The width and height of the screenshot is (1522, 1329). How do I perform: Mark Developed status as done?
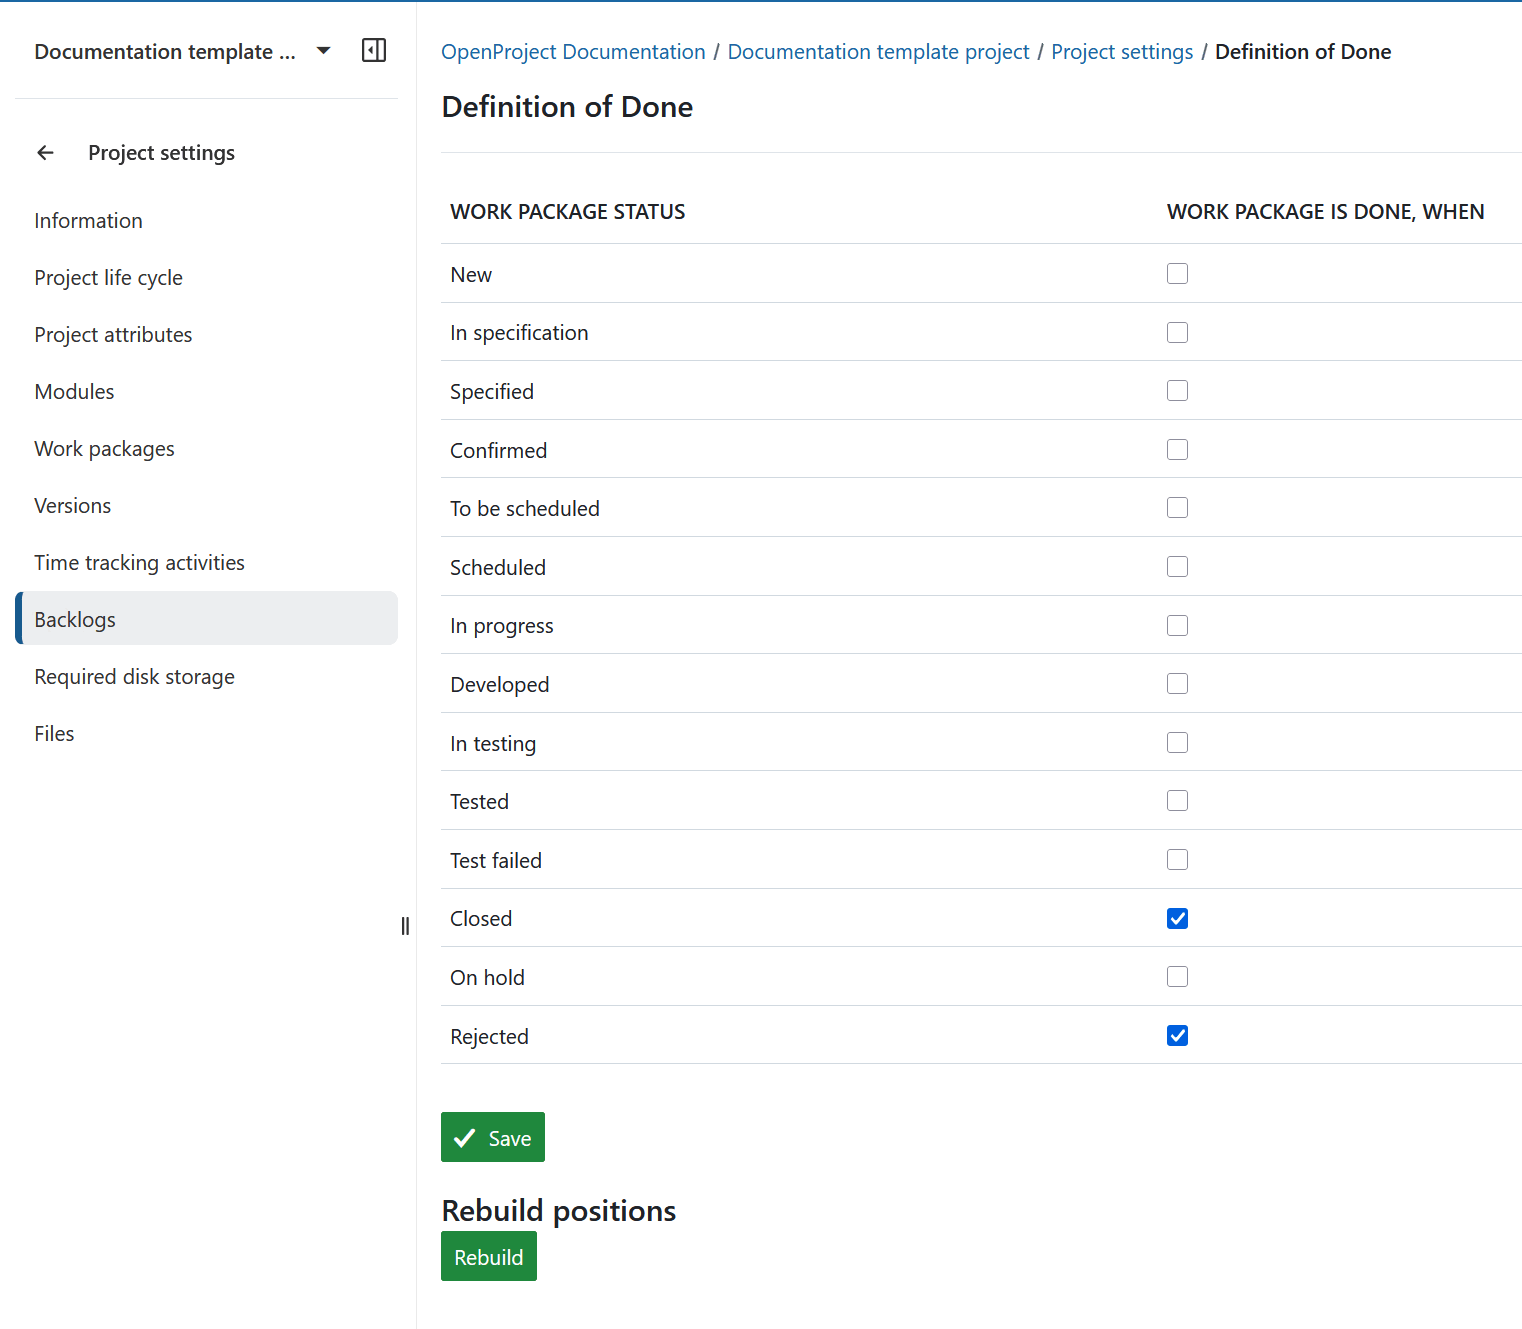[x=1177, y=683]
